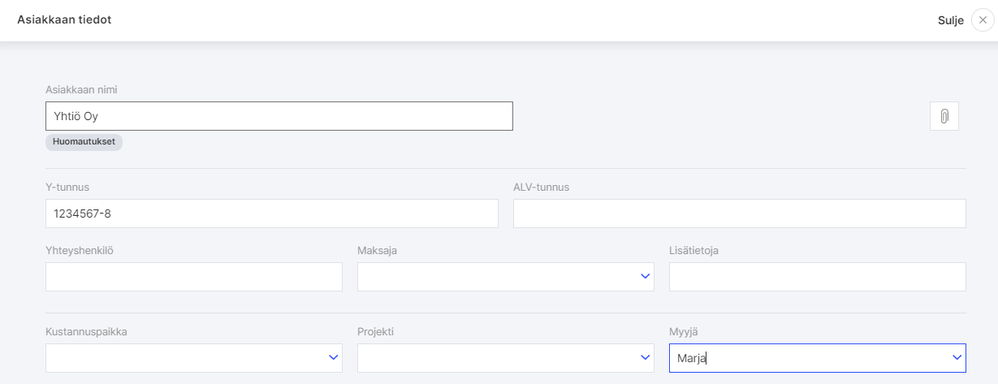Open the Myyjä dropdown arrow
Viewport: 998px width, 384px height.
click(957, 358)
